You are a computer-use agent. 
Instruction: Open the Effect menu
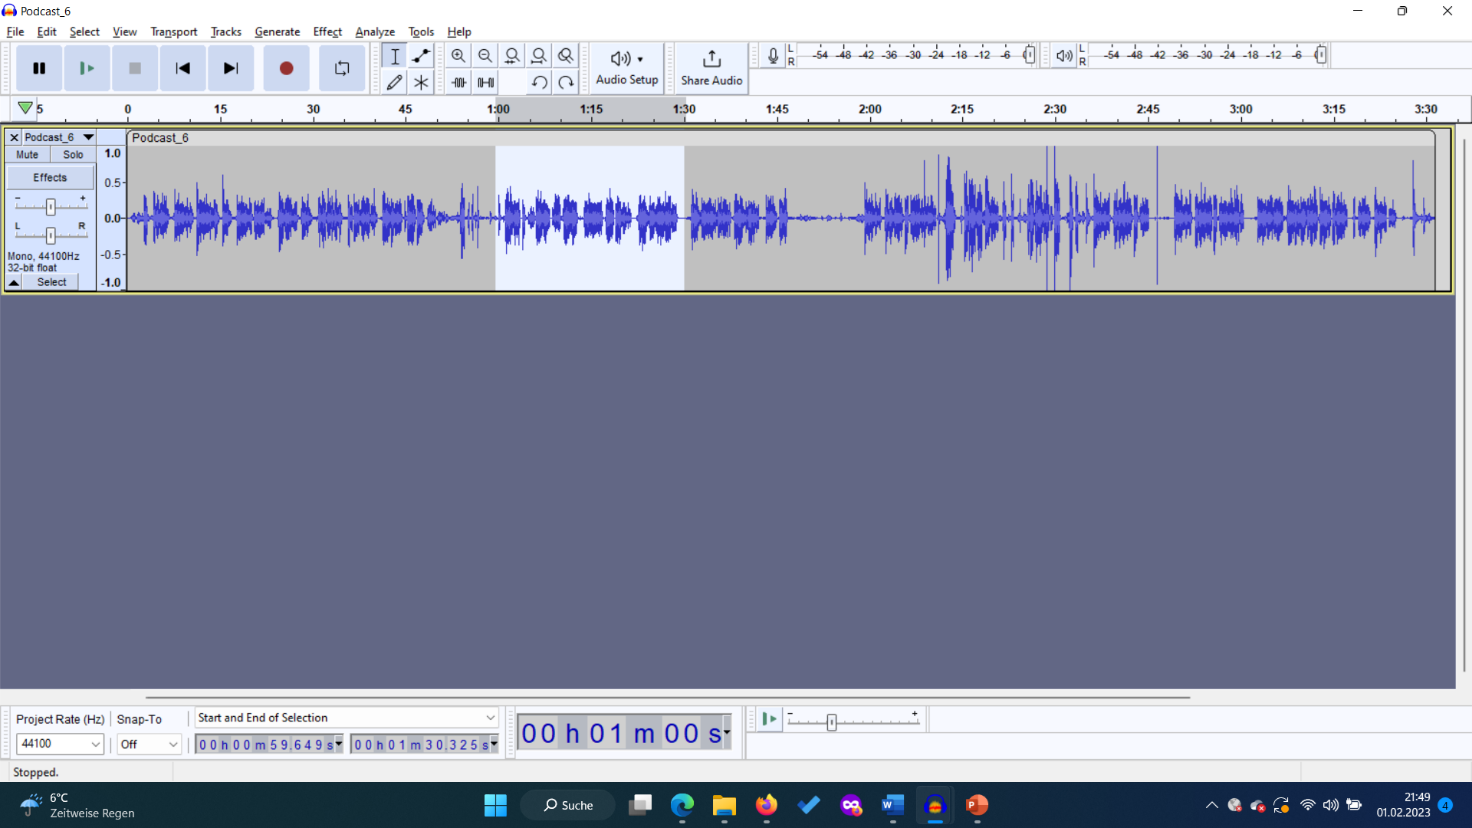tap(327, 32)
